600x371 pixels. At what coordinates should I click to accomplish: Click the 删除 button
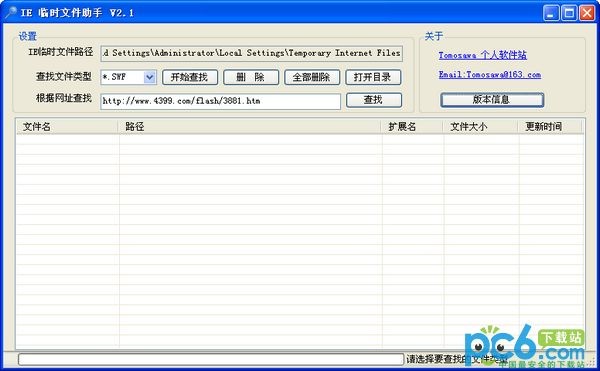(251, 77)
